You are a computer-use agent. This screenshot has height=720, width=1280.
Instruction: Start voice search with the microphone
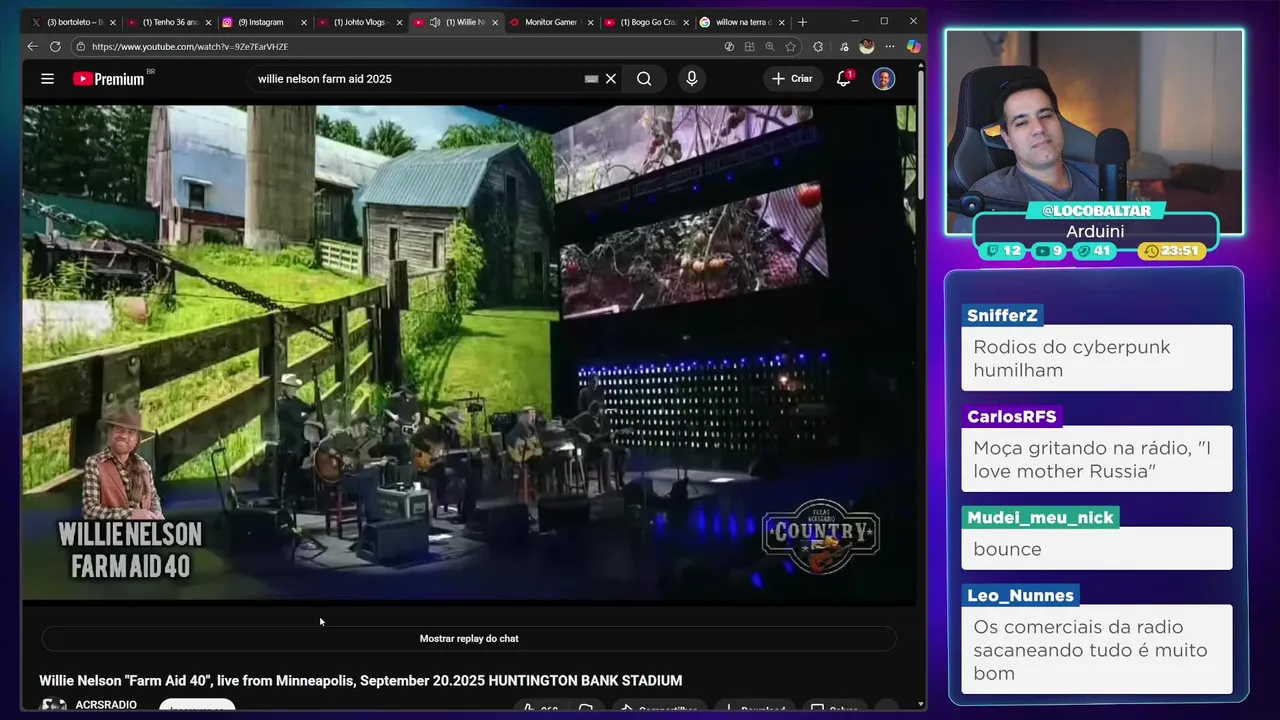691,79
